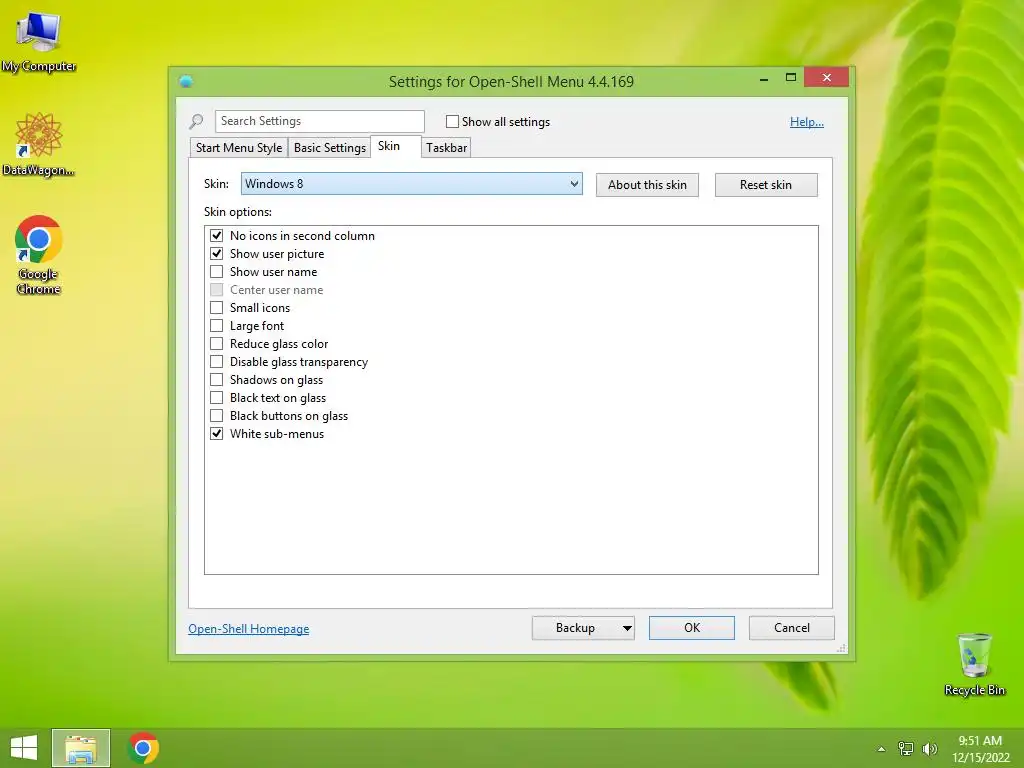Screen dimensions: 1024x768
Task: Click the window resize grip corner
Action: [x=841, y=648]
